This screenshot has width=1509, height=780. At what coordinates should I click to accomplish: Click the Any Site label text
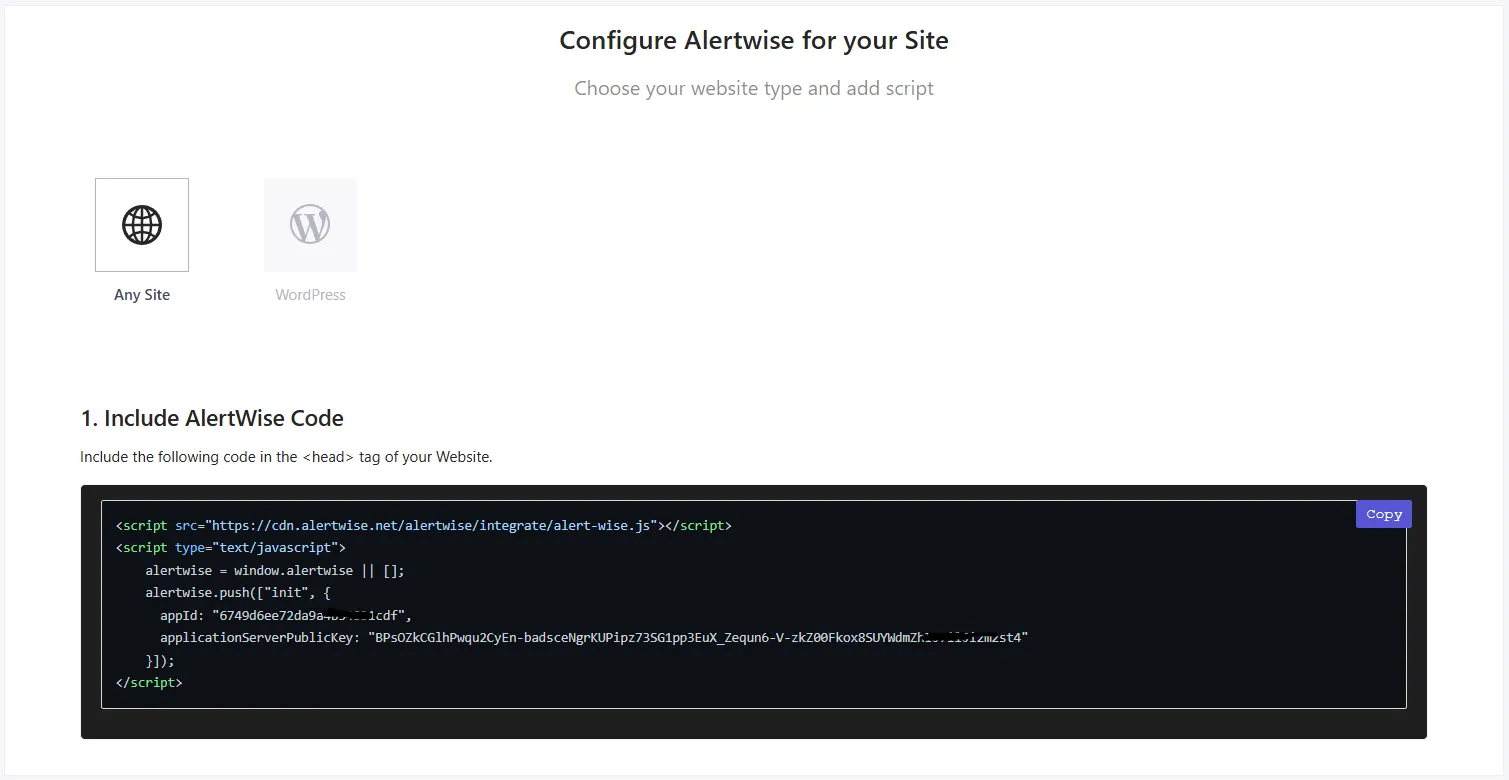pyautogui.click(x=141, y=294)
